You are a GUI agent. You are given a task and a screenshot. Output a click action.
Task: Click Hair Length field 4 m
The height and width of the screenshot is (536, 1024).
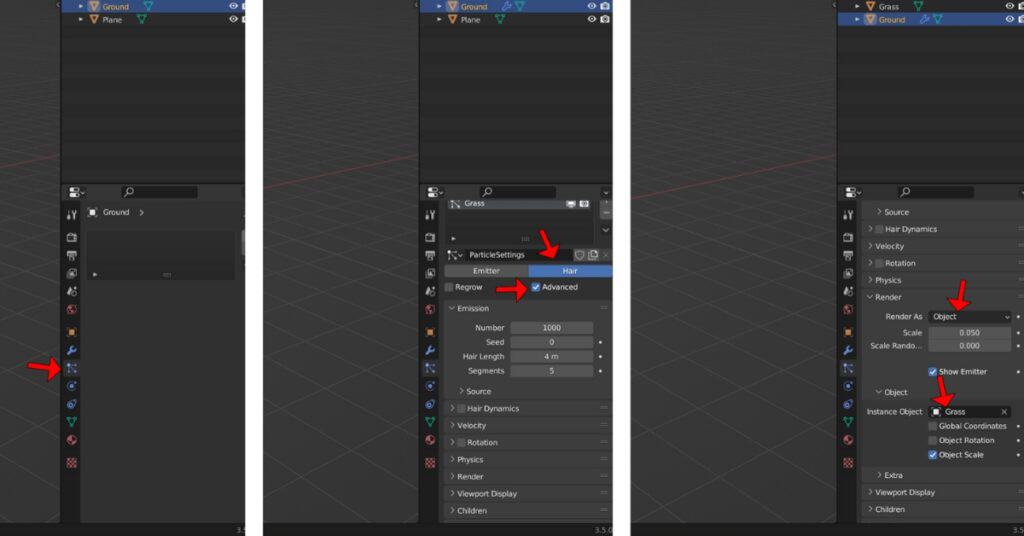pos(552,356)
